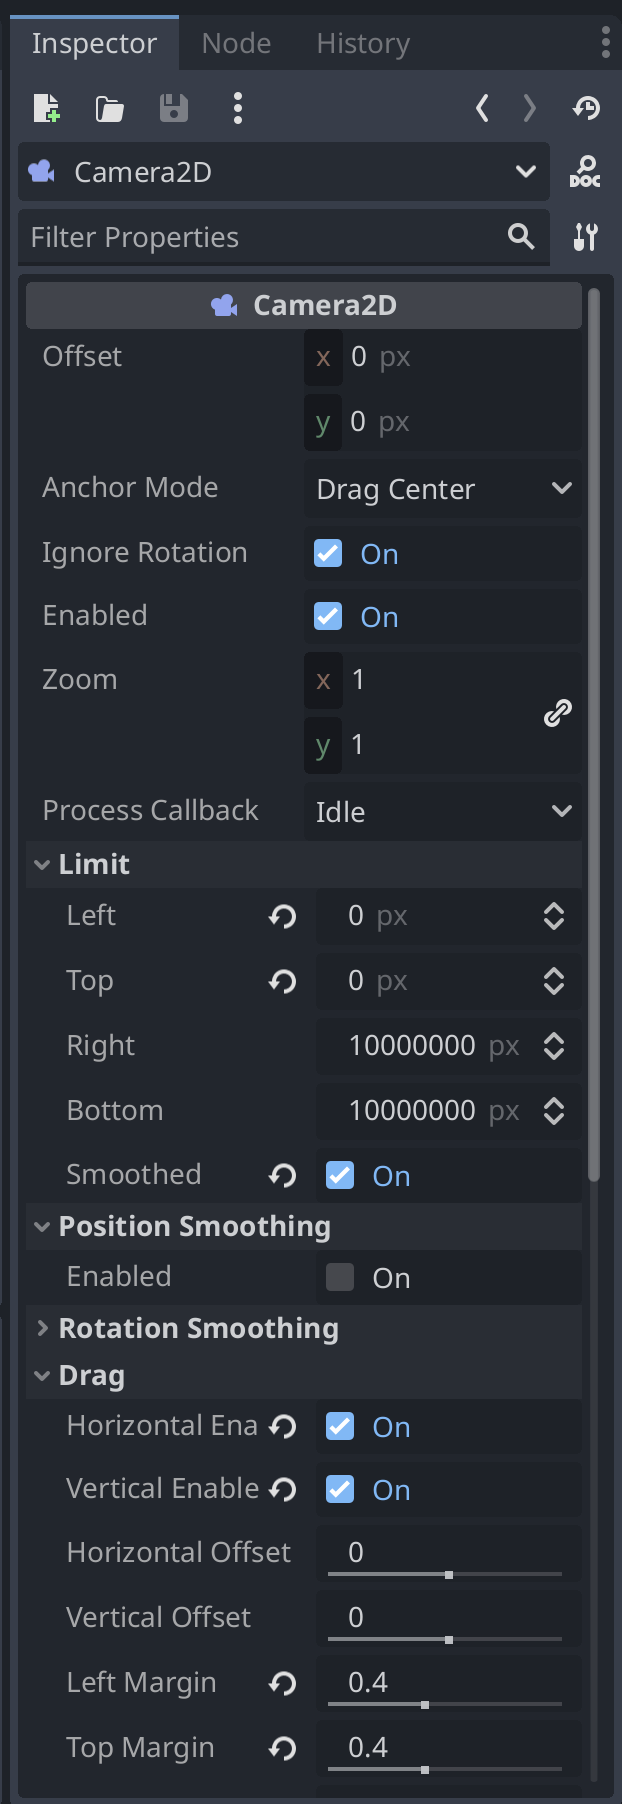Open the Anchor Mode Drag Center dropdown

pos(443,489)
